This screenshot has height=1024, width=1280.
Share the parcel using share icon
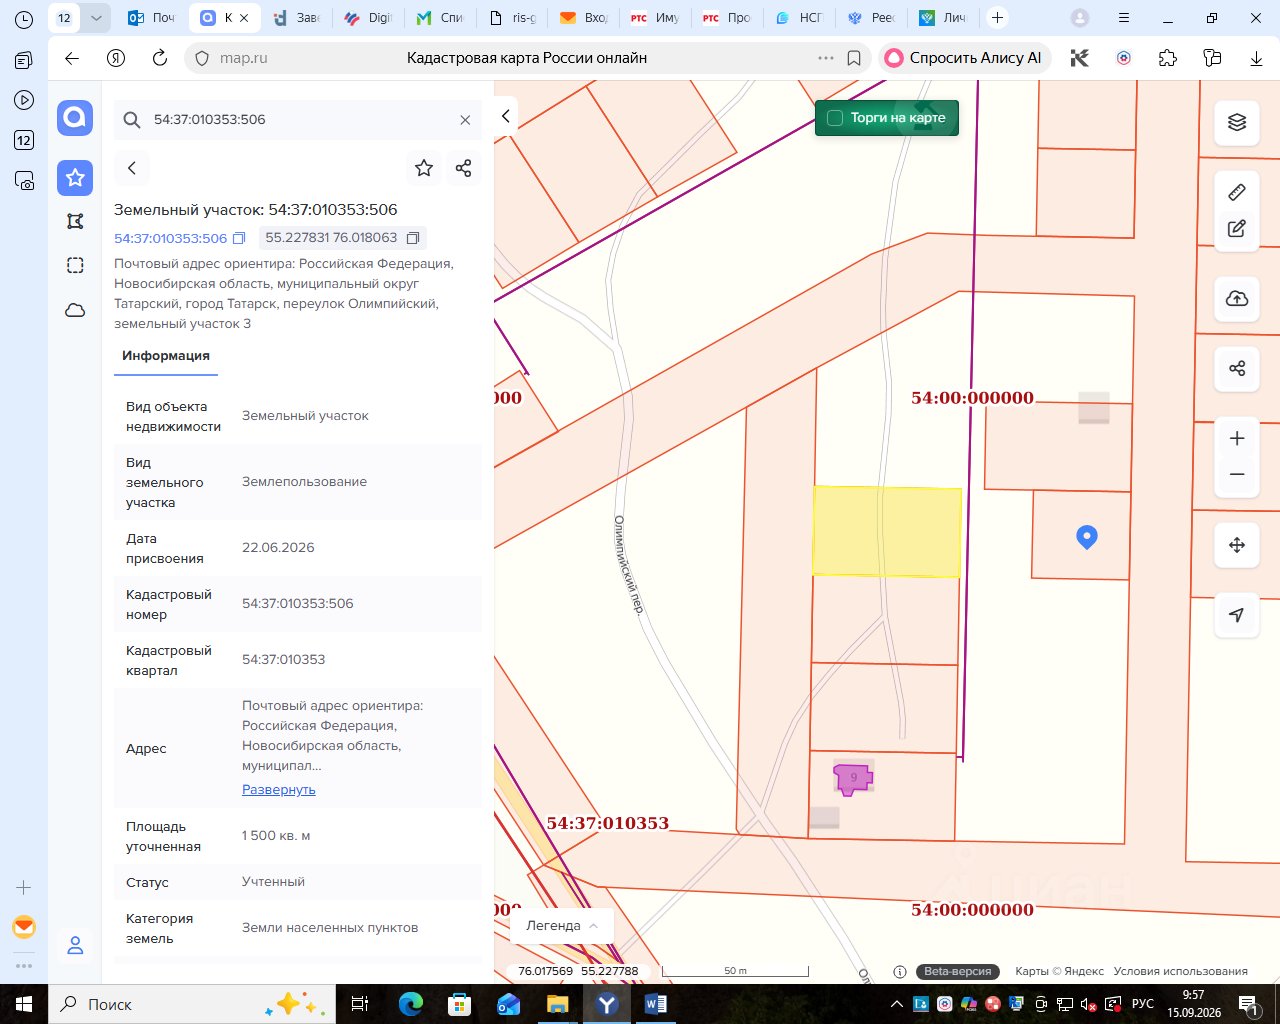pos(463,168)
